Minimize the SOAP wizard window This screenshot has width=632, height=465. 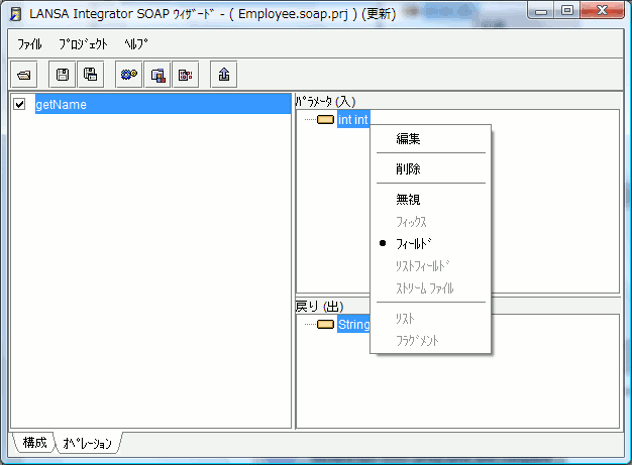(541, 10)
